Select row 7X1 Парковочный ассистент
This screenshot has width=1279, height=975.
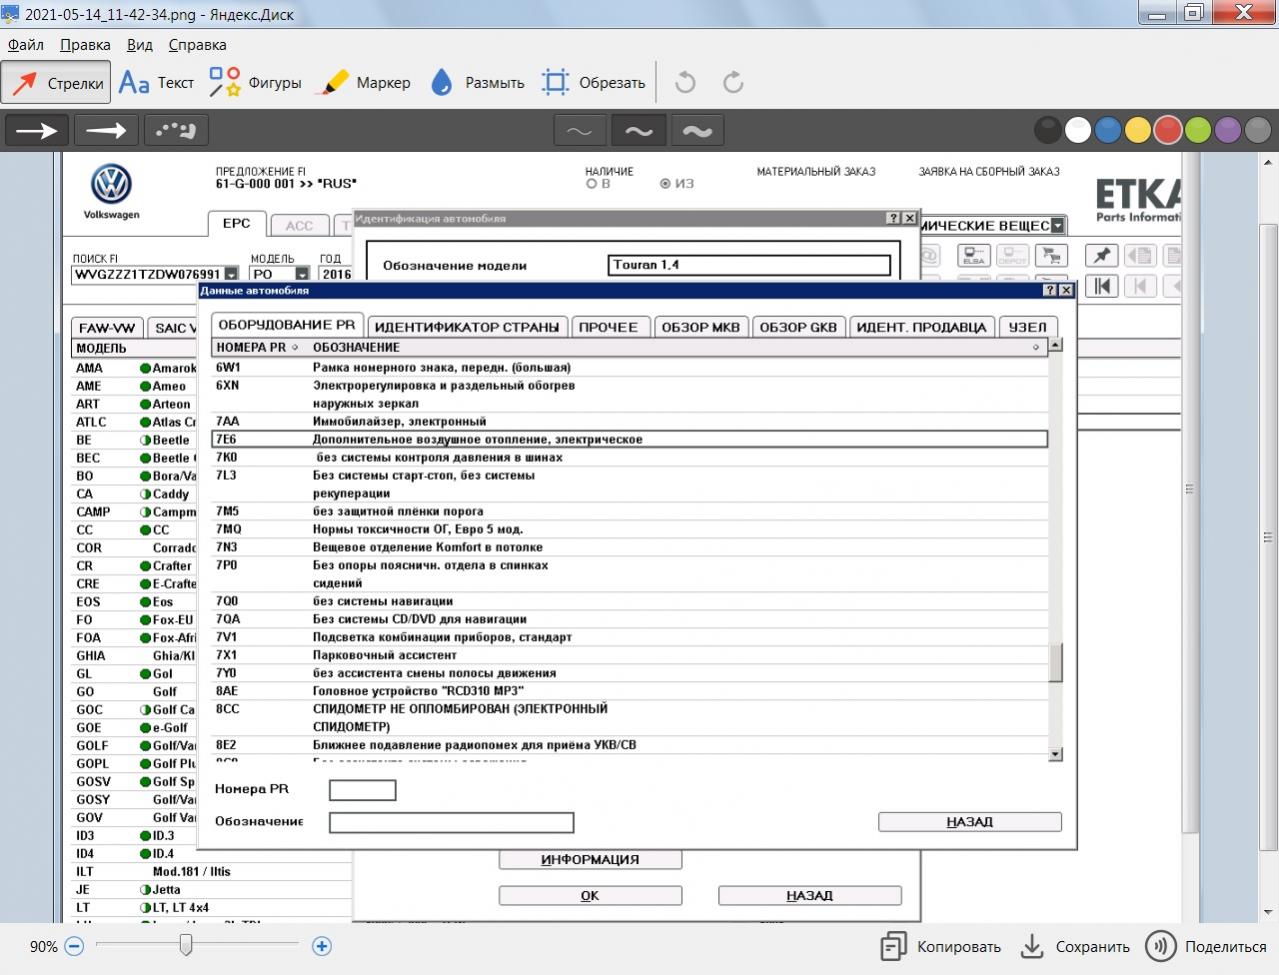630,655
